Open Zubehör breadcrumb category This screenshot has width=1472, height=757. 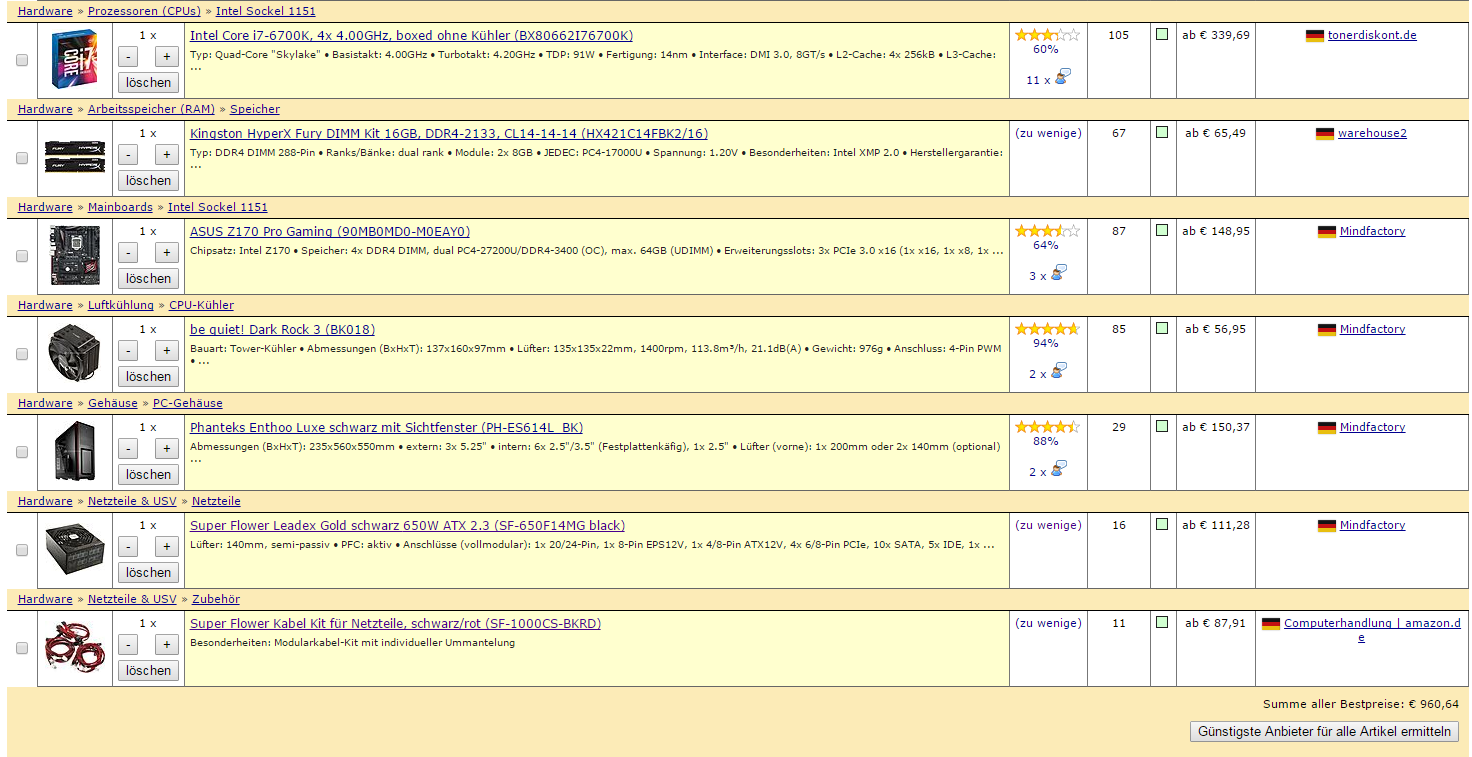216,599
